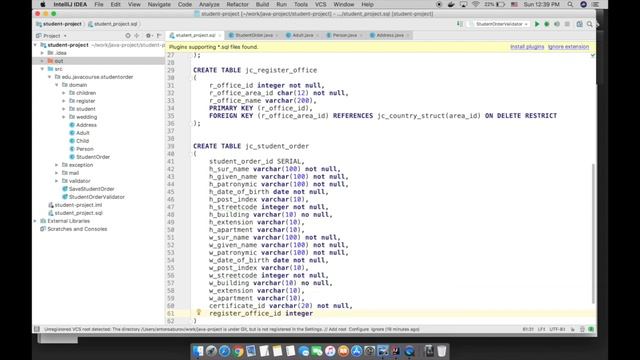Screen dimensions: 640x360
Task: Open Project panel settings gear
Action: (149, 36)
